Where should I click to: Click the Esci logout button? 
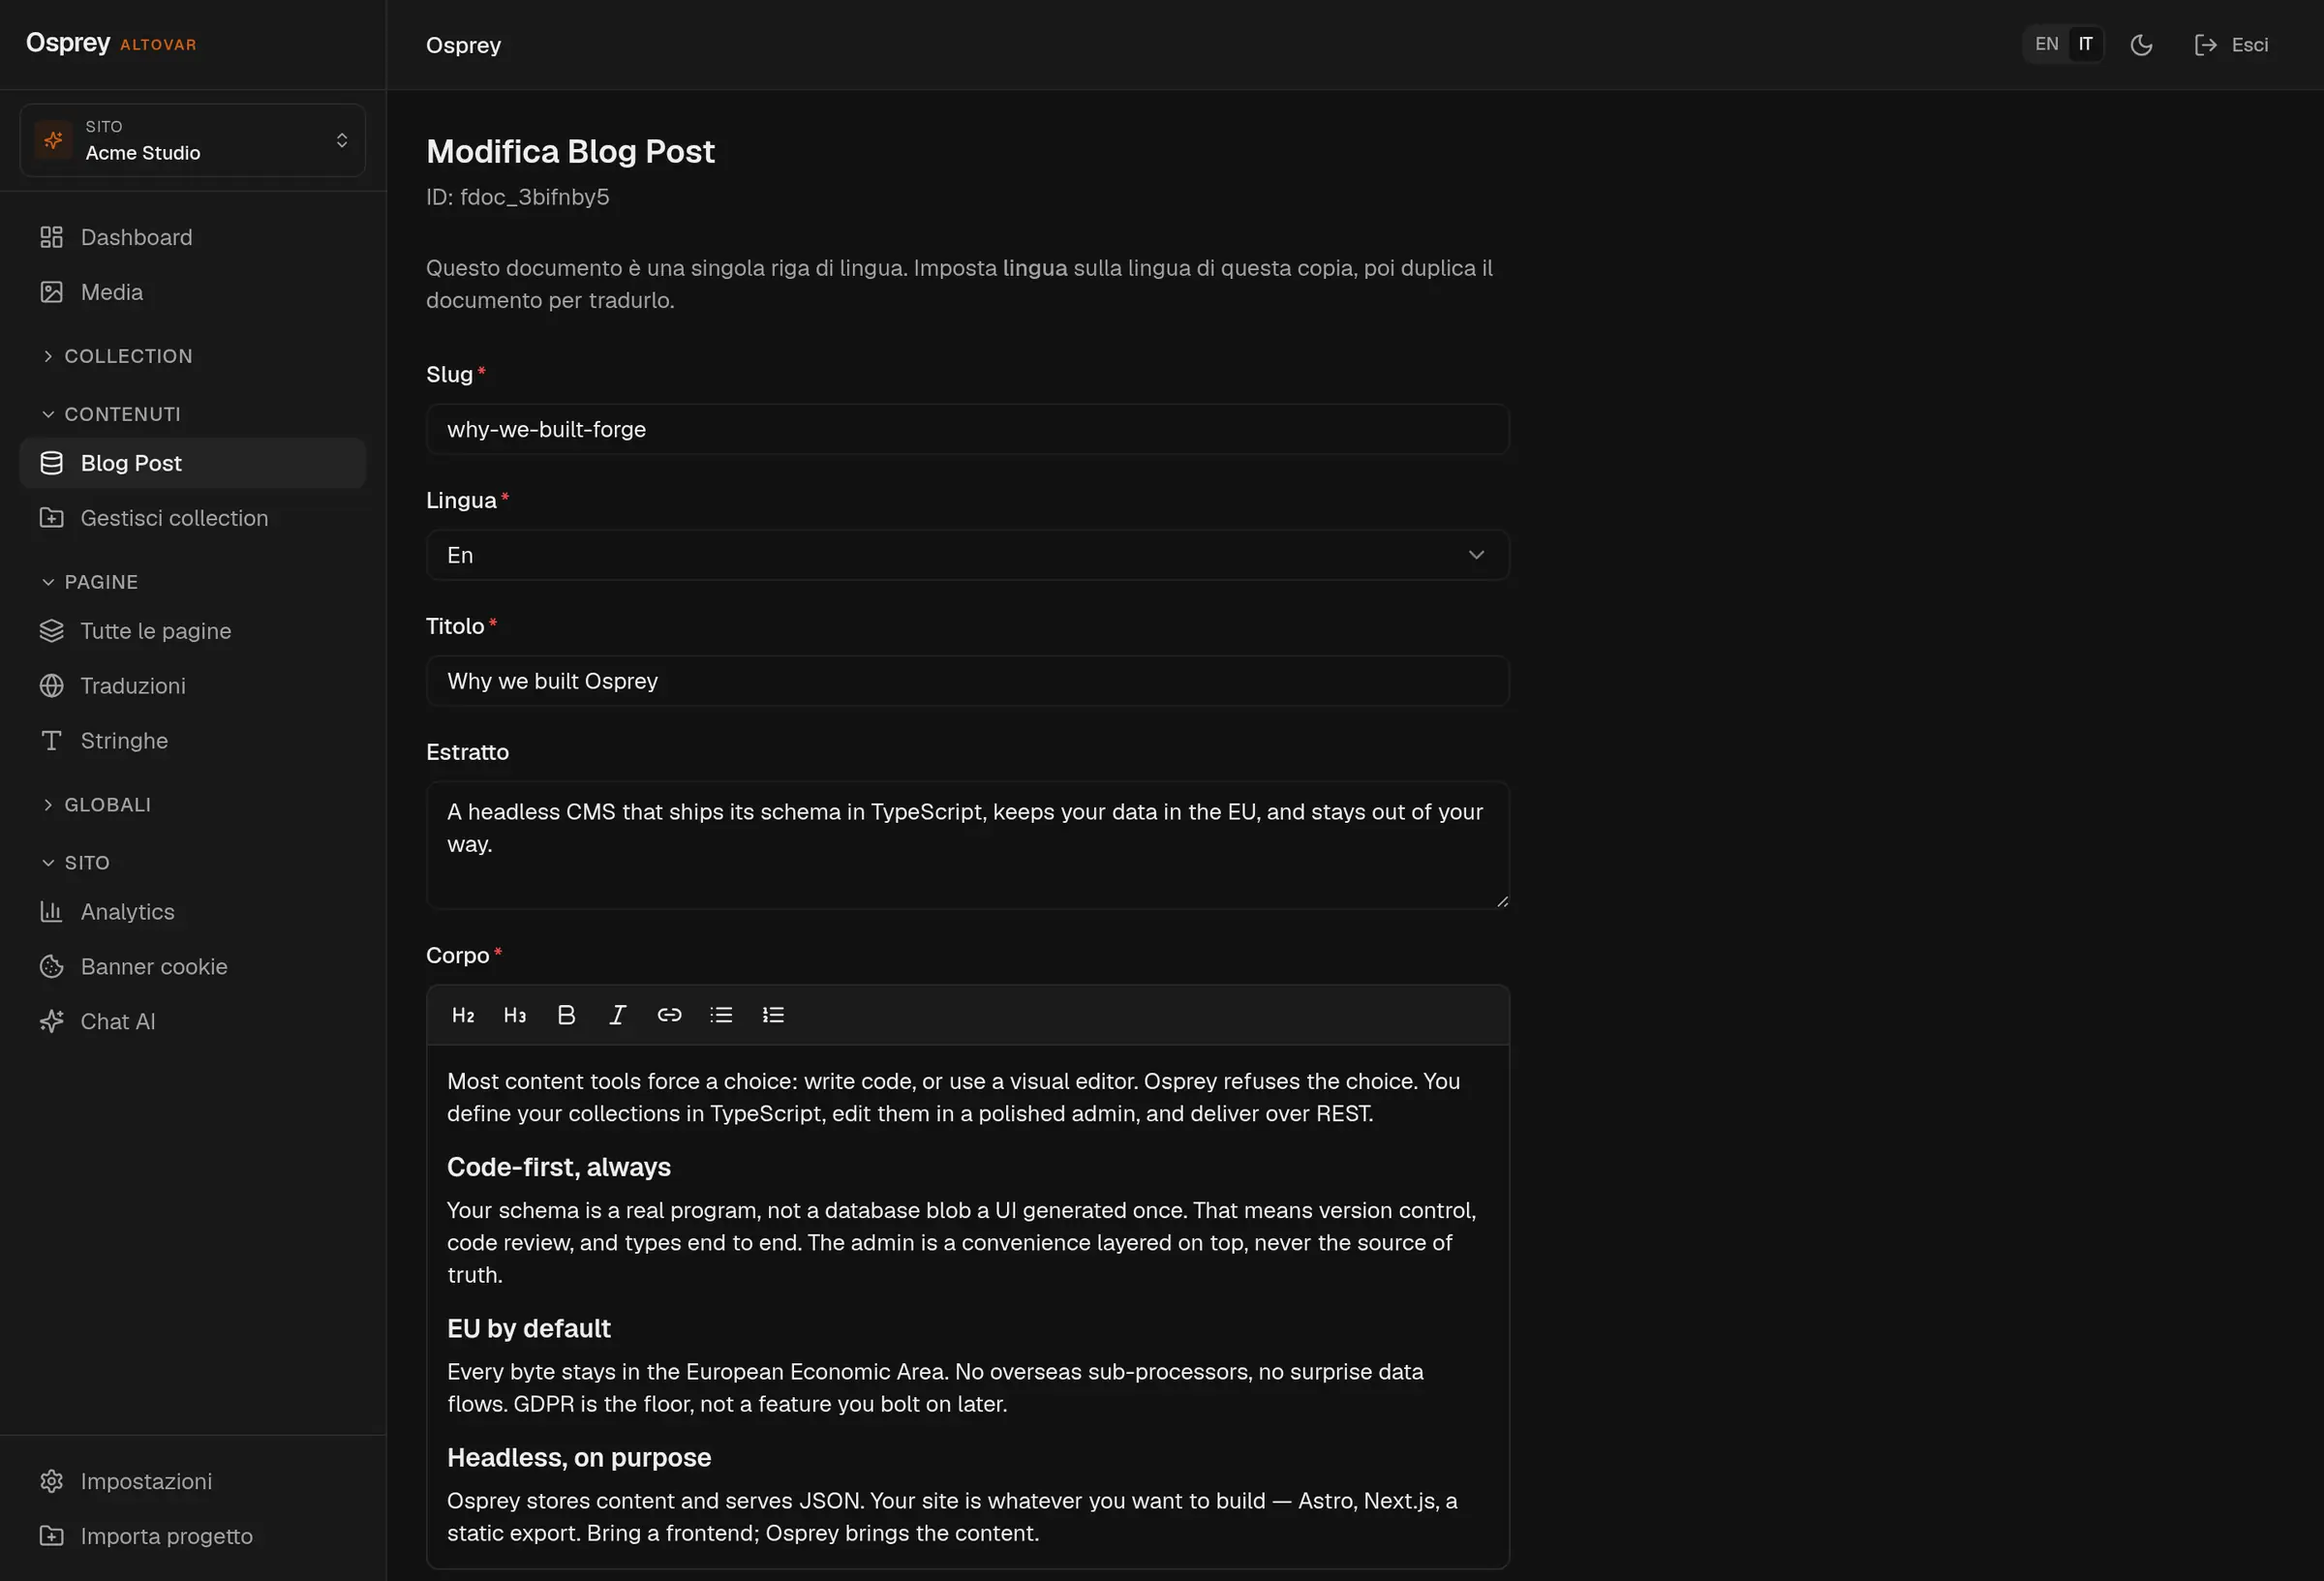[x=2231, y=45]
